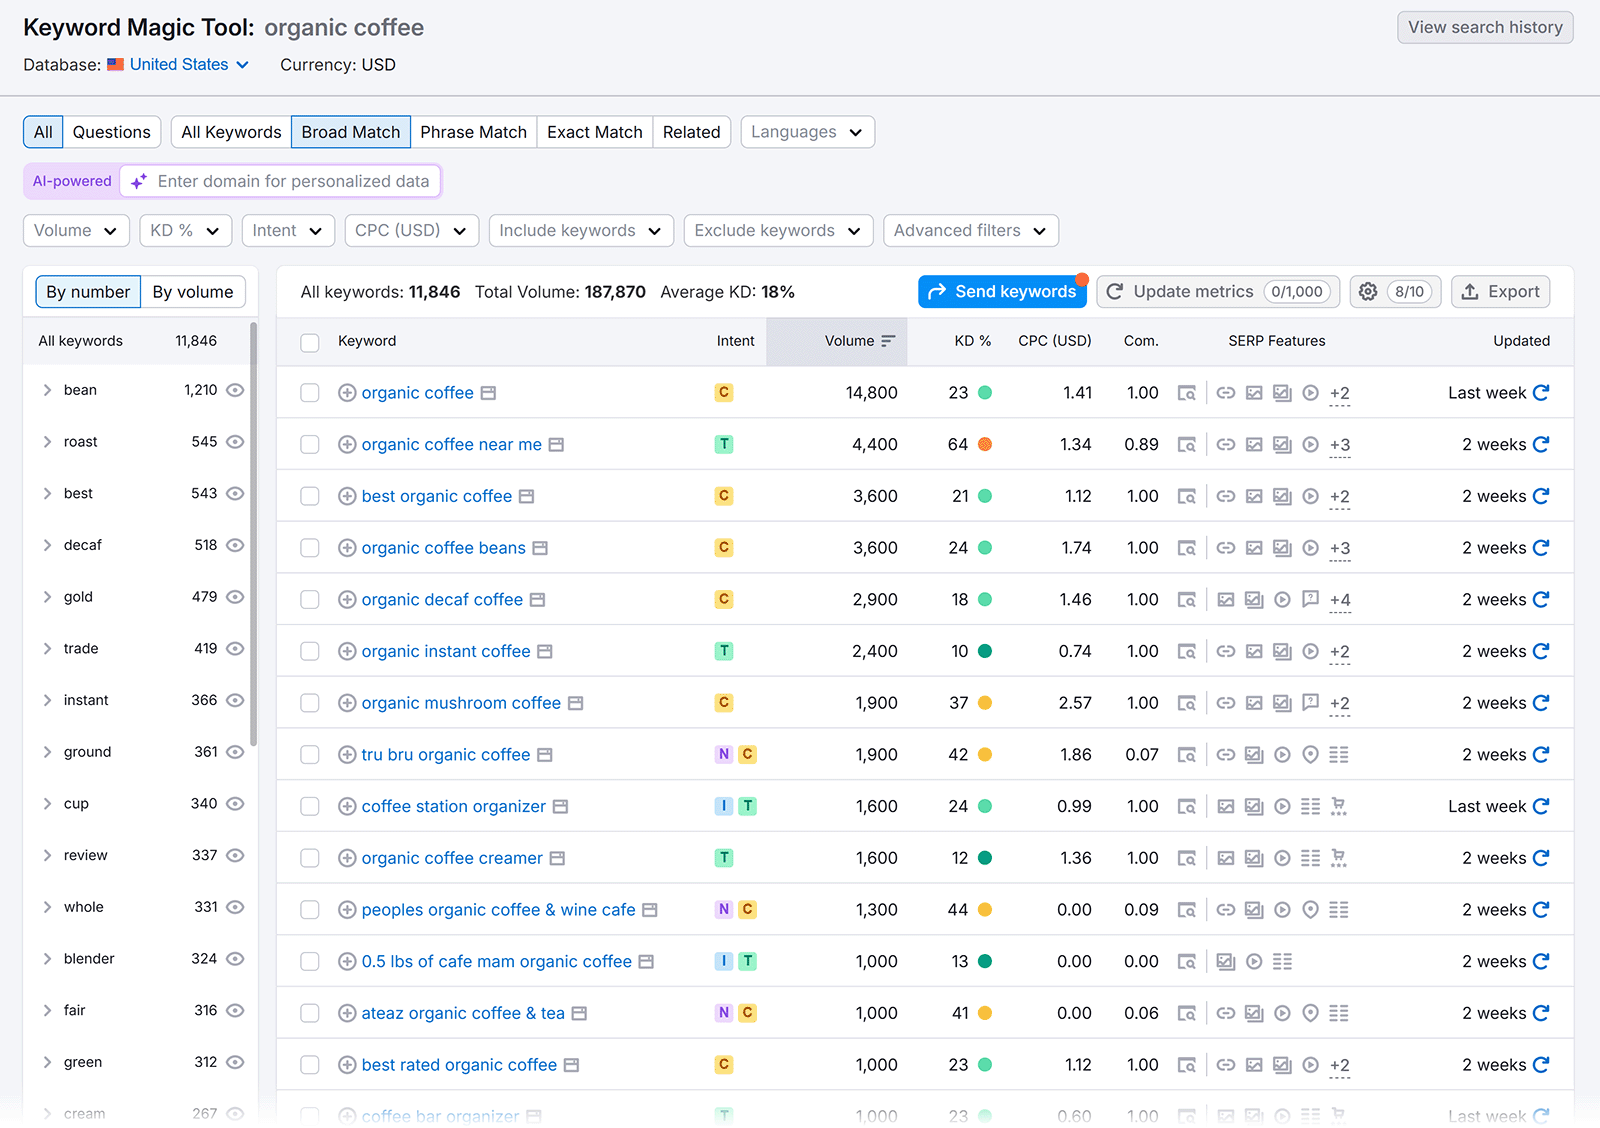
Task: Select the header checkbox to choose all keywords
Action: coord(309,342)
